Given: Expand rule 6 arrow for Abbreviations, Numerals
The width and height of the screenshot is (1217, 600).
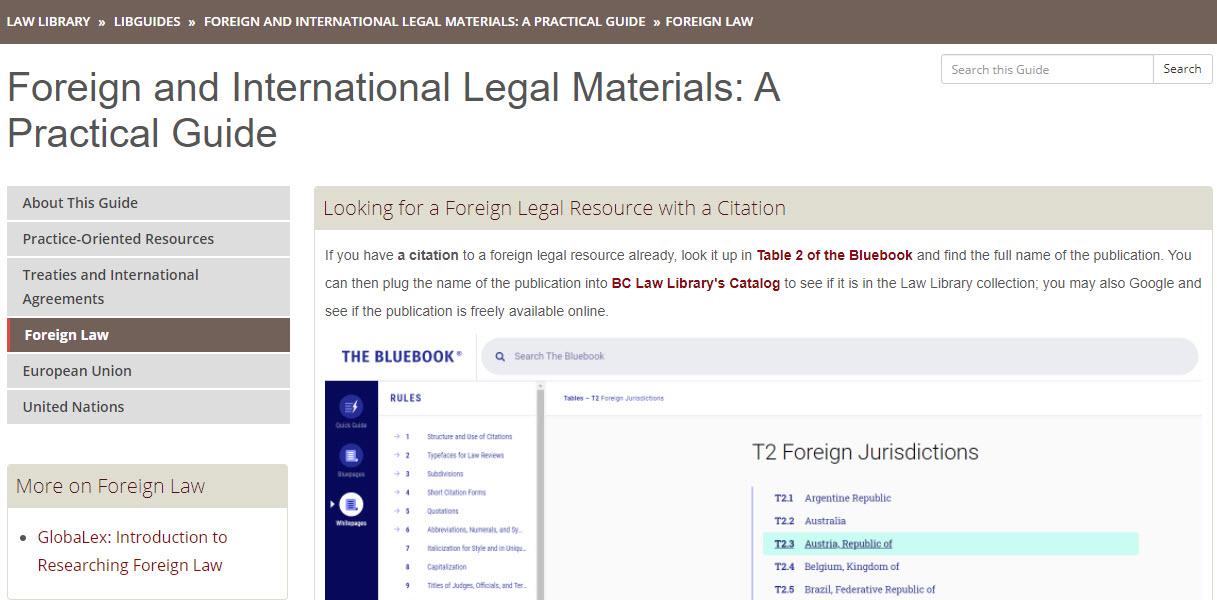Looking at the screenshot, I should click(397, 530).
